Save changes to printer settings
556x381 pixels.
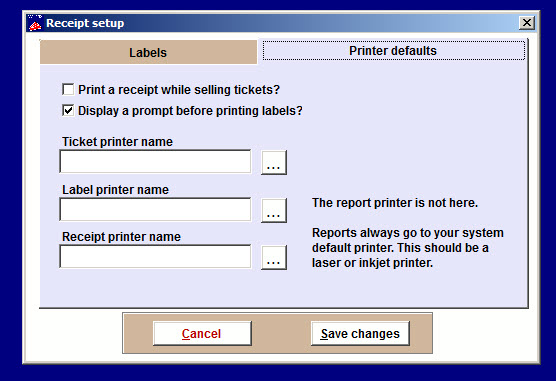coord(360,333)
